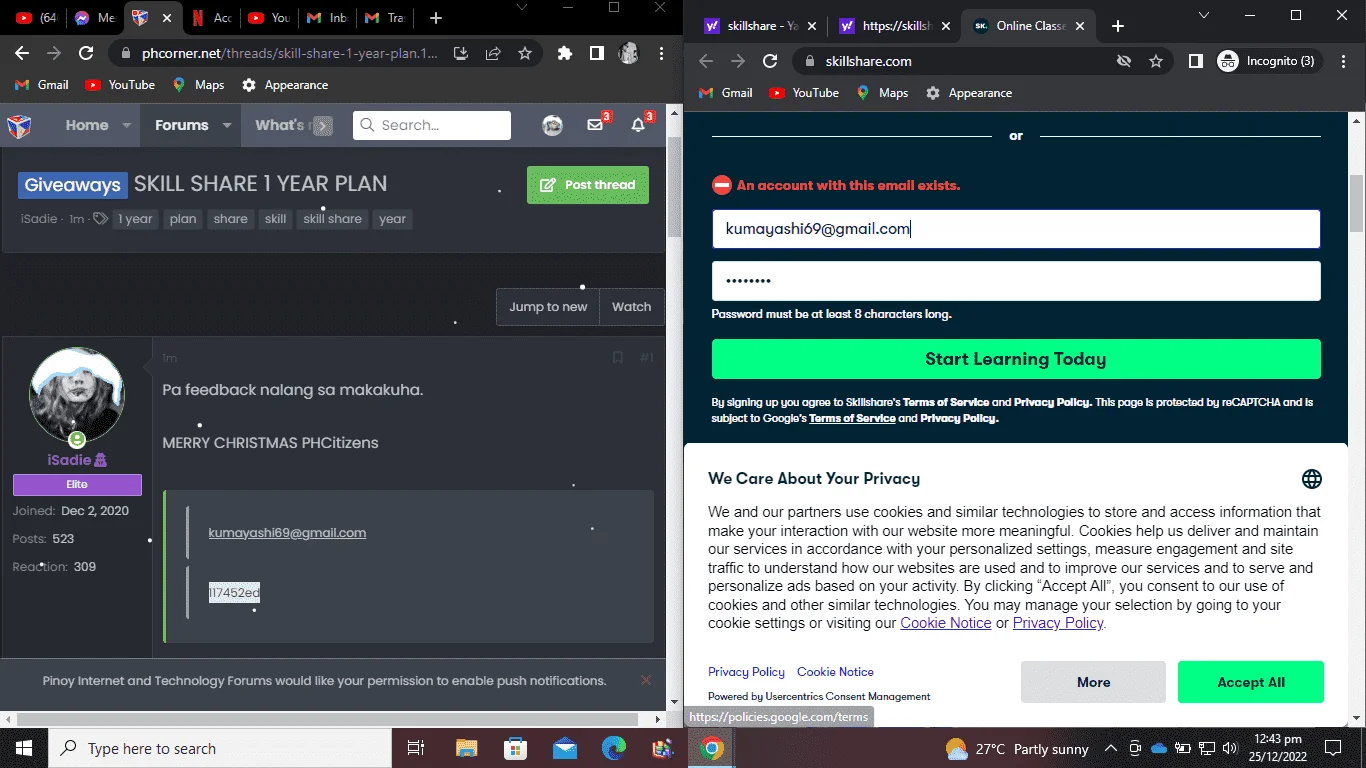
Task: Focus the forum Search box
Action: (x=432, y=125)
